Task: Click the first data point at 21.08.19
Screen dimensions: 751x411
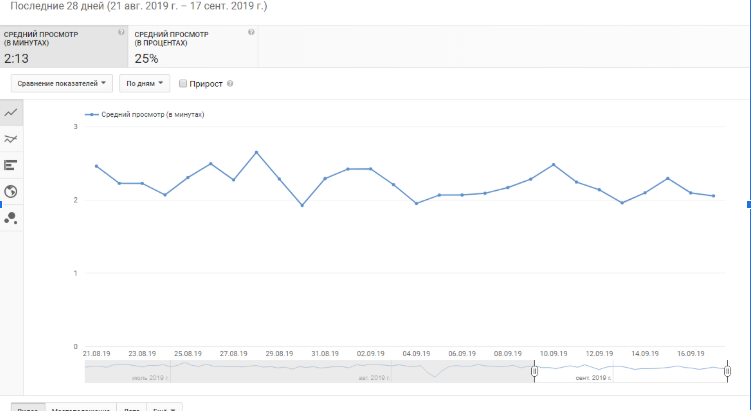Action: [96, 166]
